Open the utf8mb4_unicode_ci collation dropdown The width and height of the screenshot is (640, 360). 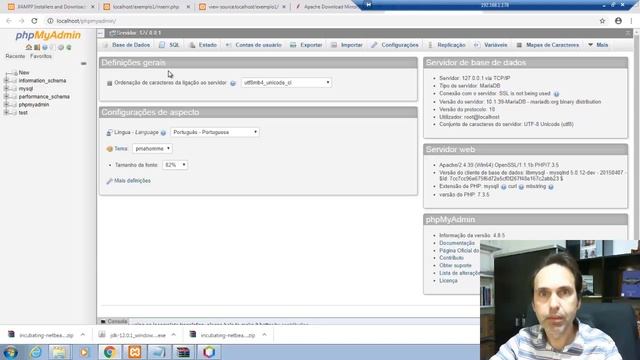286,83
